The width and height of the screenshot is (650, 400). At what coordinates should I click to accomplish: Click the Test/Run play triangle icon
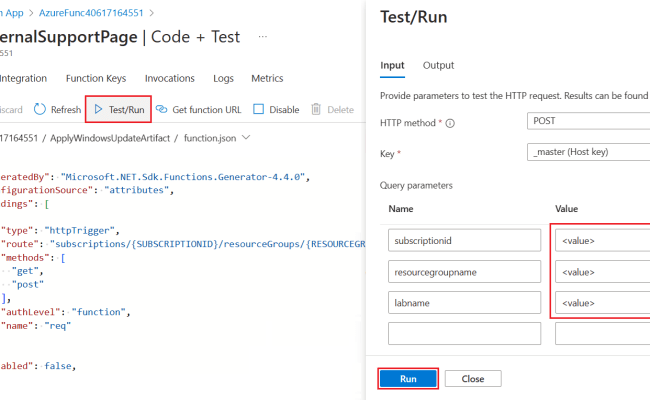(98, 109)
